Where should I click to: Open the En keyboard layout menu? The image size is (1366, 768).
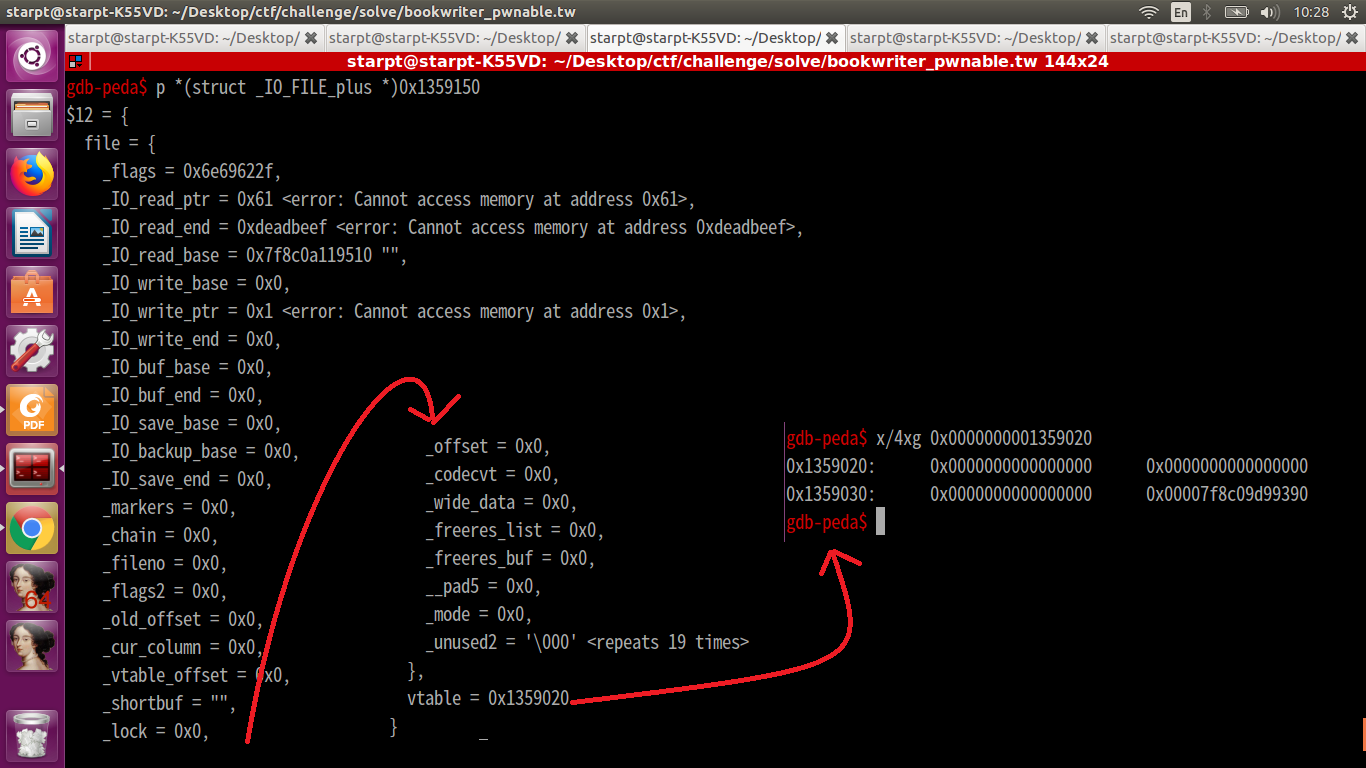[1180, 13]
